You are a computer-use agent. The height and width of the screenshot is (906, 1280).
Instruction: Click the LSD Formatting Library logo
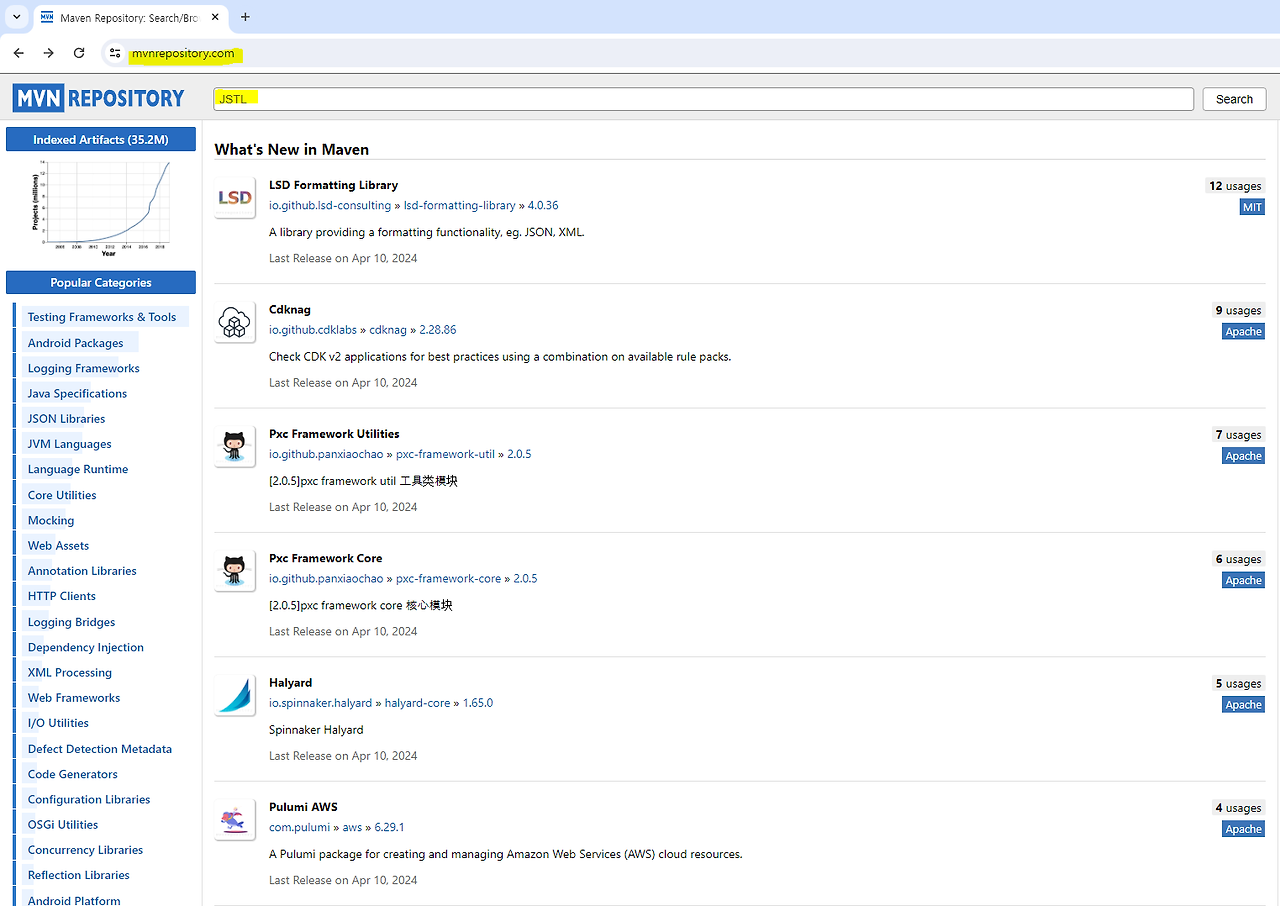[x=235, y=197]
